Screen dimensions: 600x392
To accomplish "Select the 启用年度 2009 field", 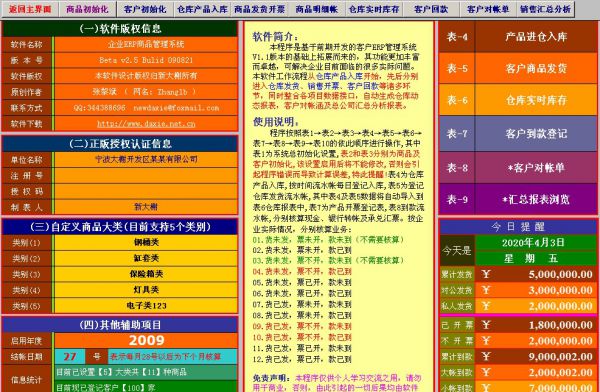I will pos(146,340).
